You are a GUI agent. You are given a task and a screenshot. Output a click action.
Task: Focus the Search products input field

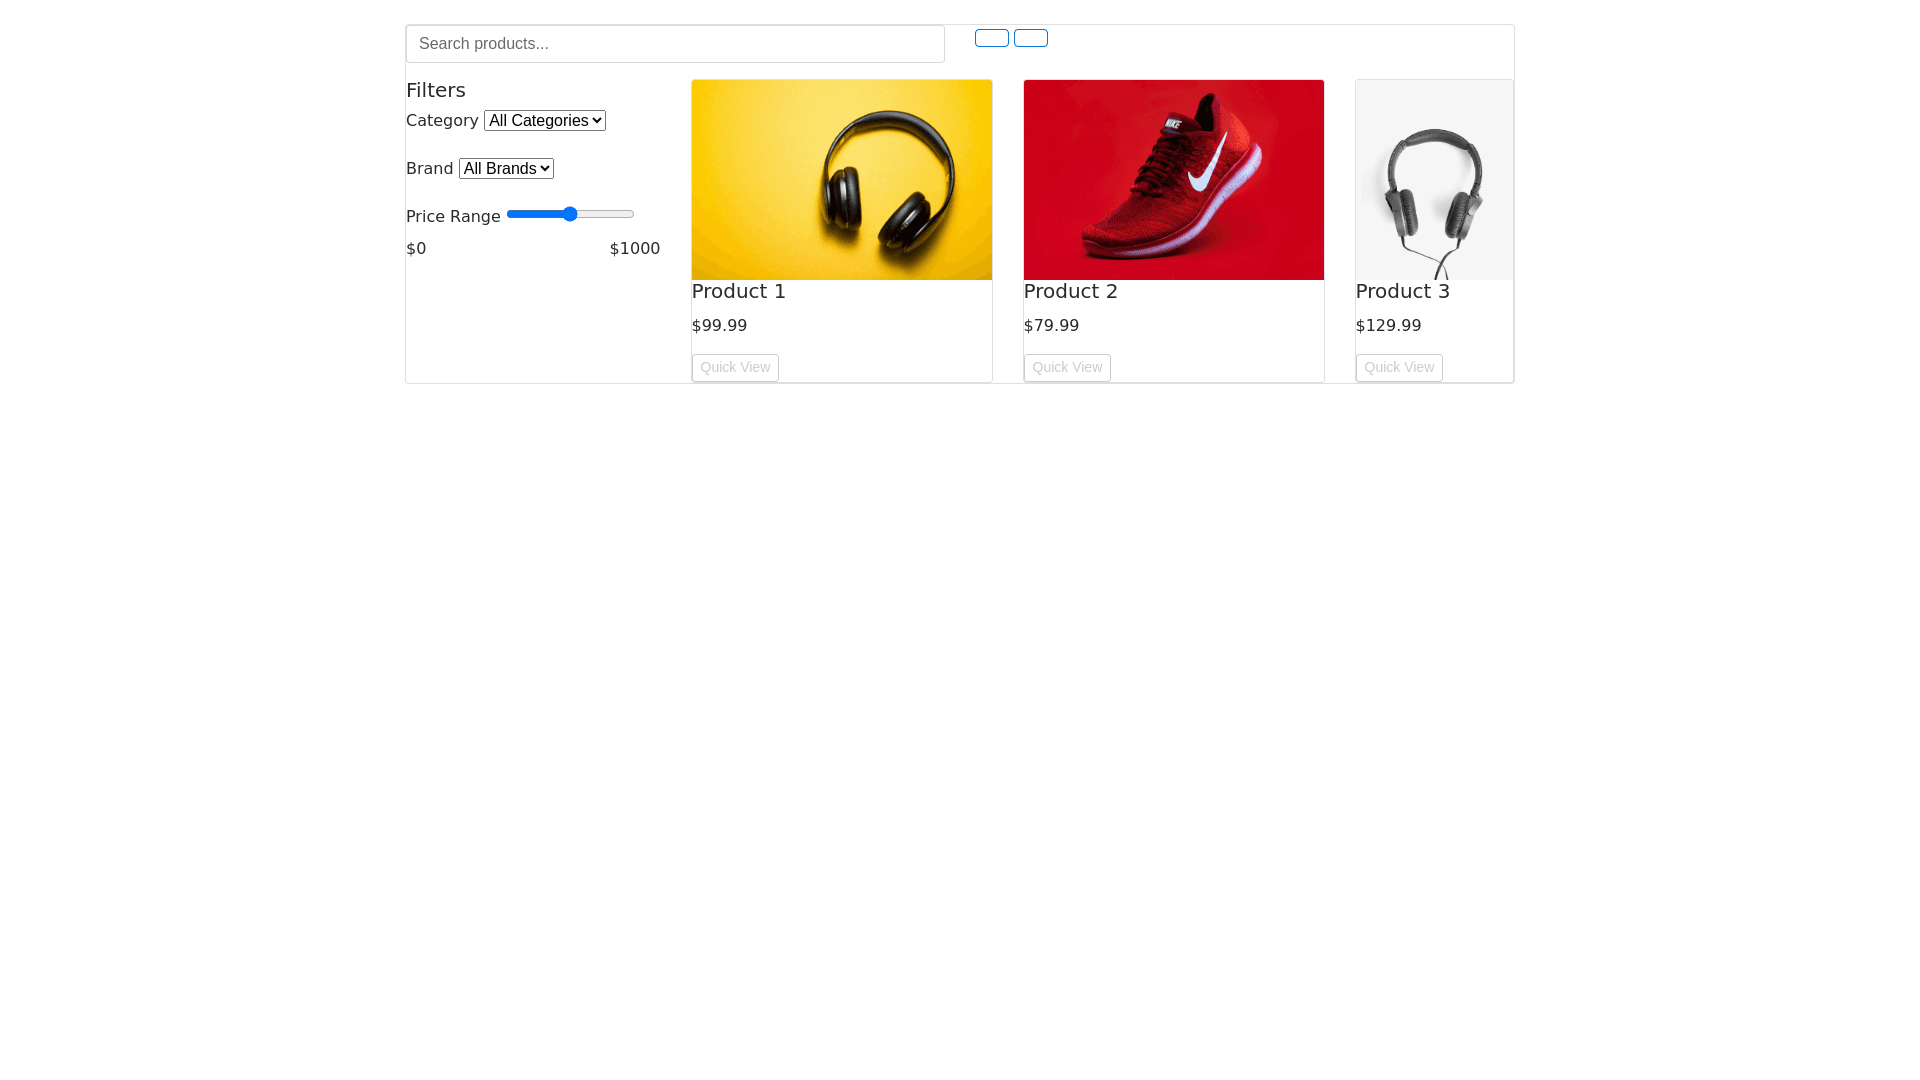[674, 44]
